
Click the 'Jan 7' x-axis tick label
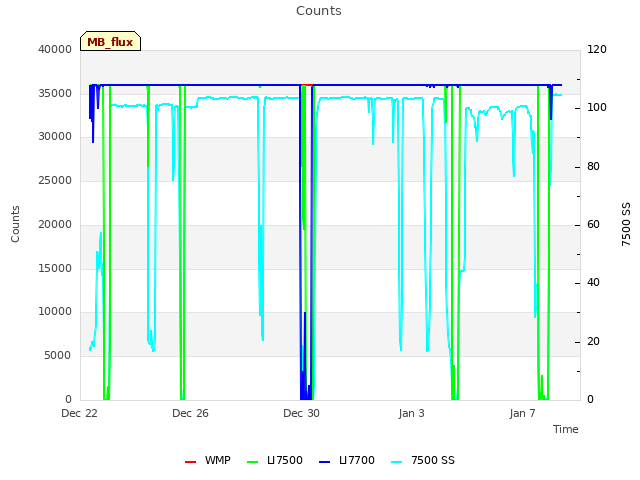click(522, 413)
